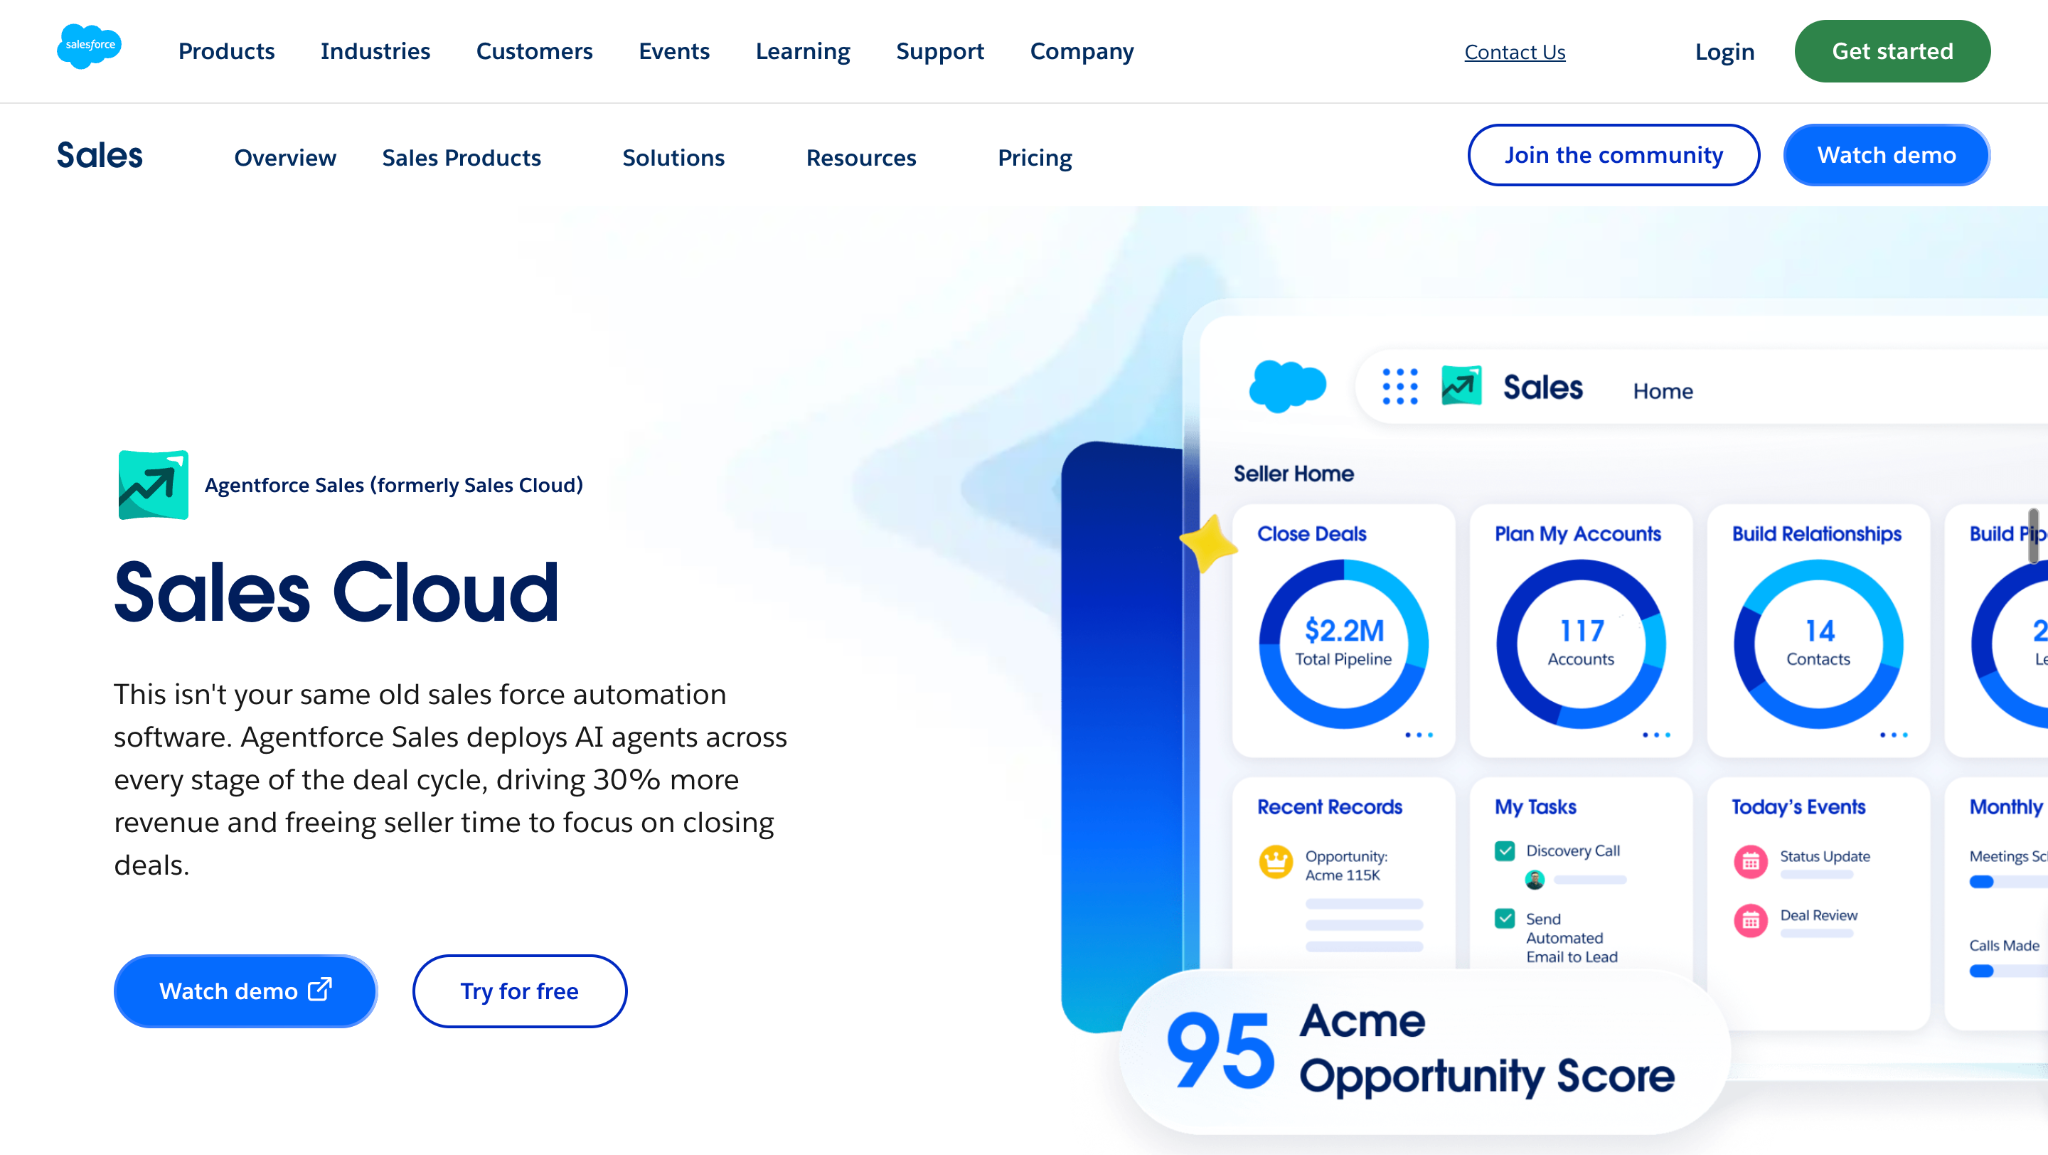Viewport: 2048px width, 1155px height.
Task: Toggle the Discovery Call task checkbox
Action: [1505, 851]
